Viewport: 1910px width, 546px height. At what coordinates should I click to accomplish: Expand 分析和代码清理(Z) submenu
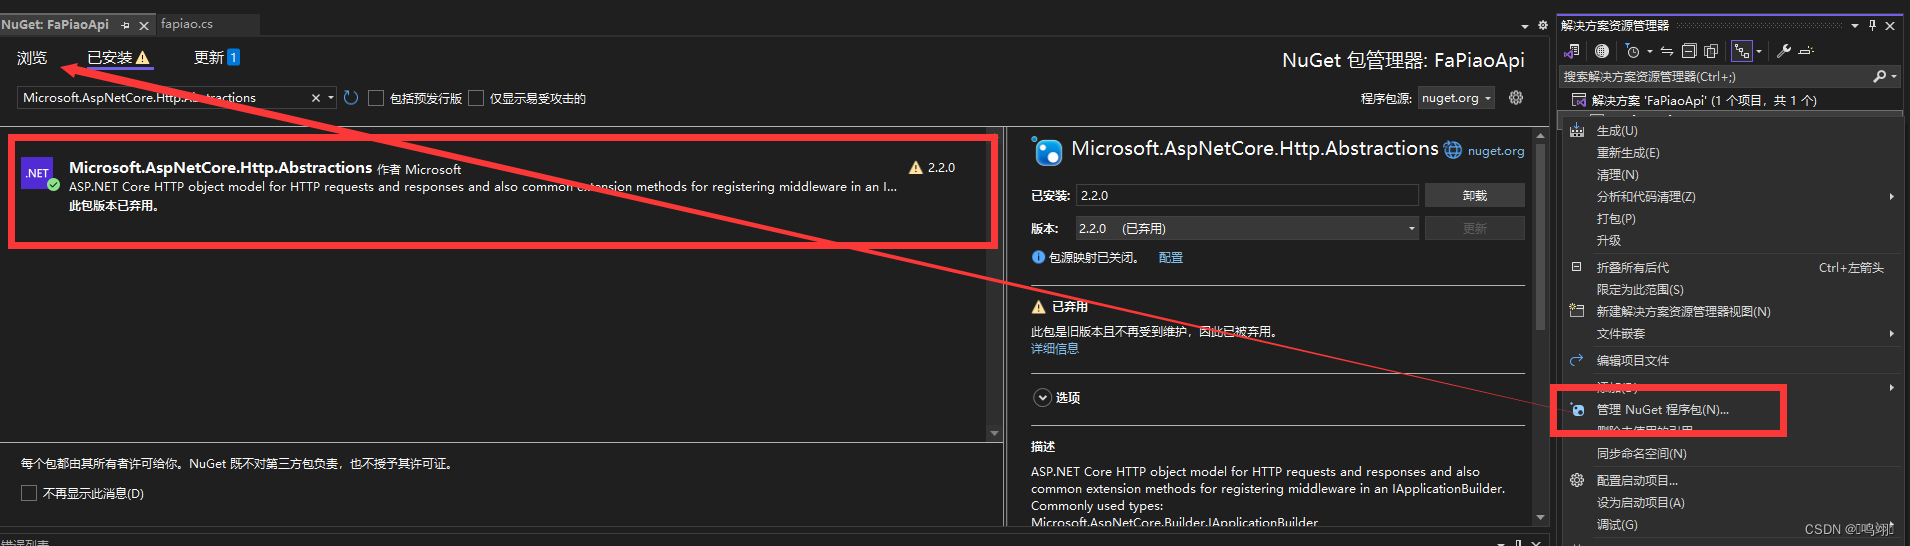(1730, 197)
